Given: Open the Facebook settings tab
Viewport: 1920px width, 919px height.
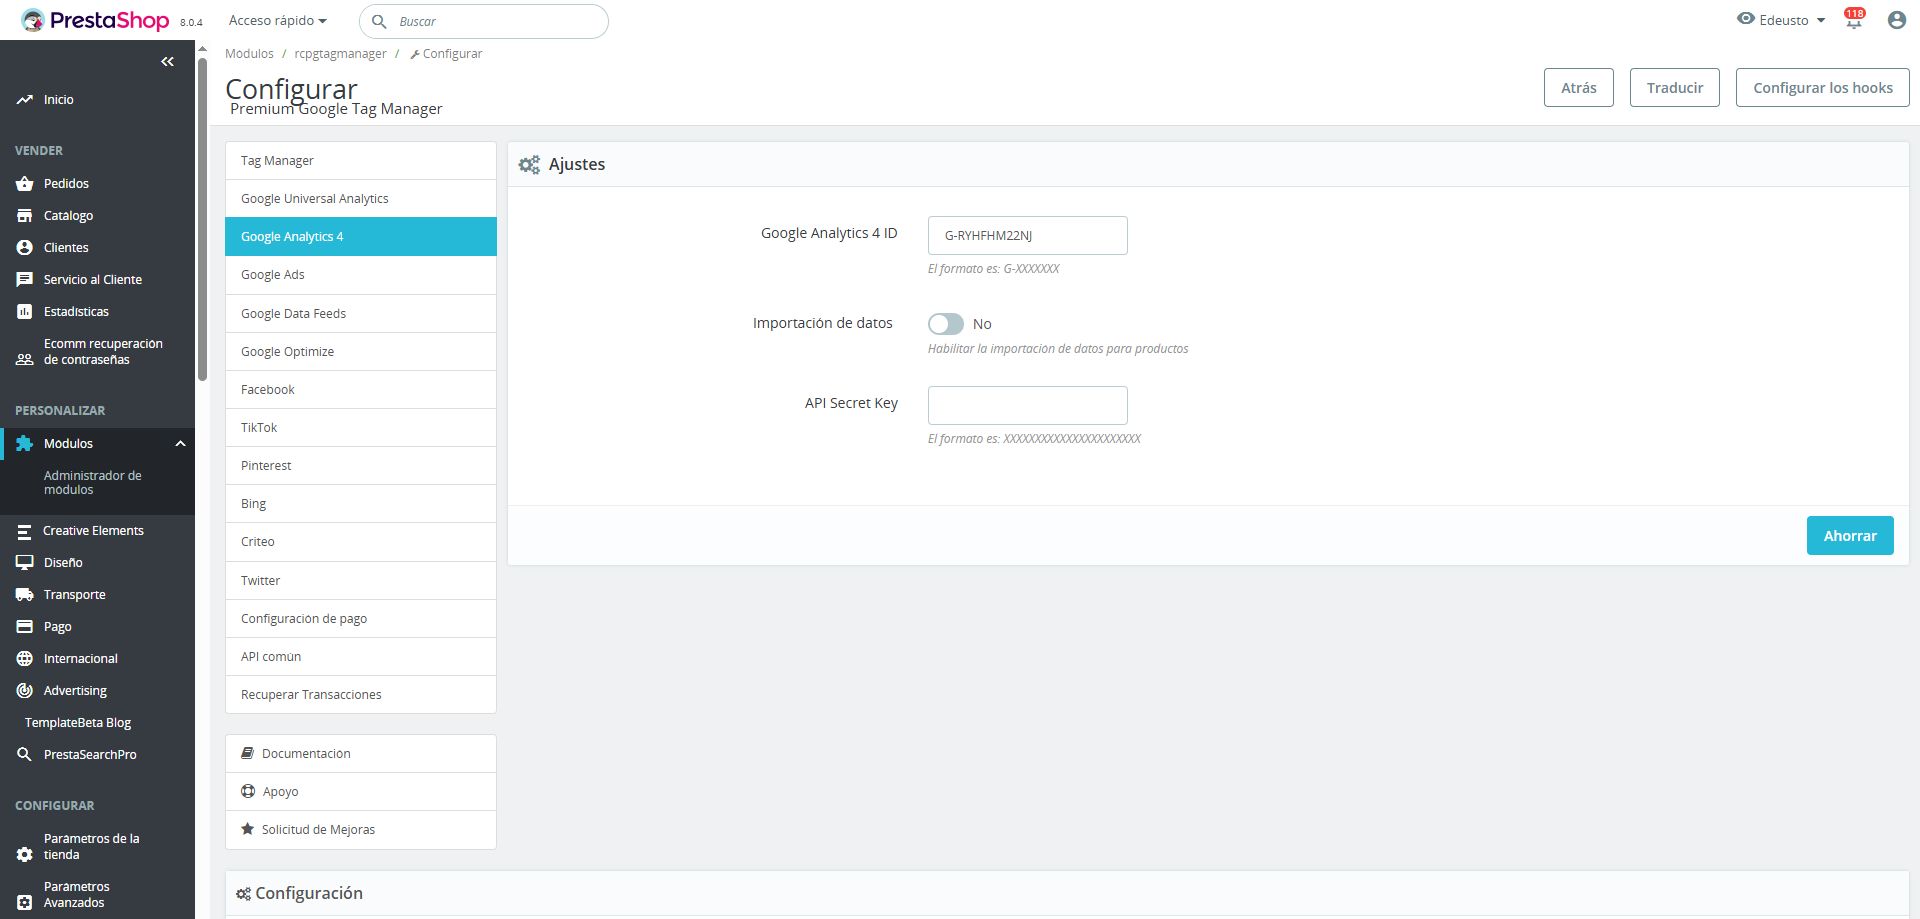Looking at the screenshot, I should point(361,390).
